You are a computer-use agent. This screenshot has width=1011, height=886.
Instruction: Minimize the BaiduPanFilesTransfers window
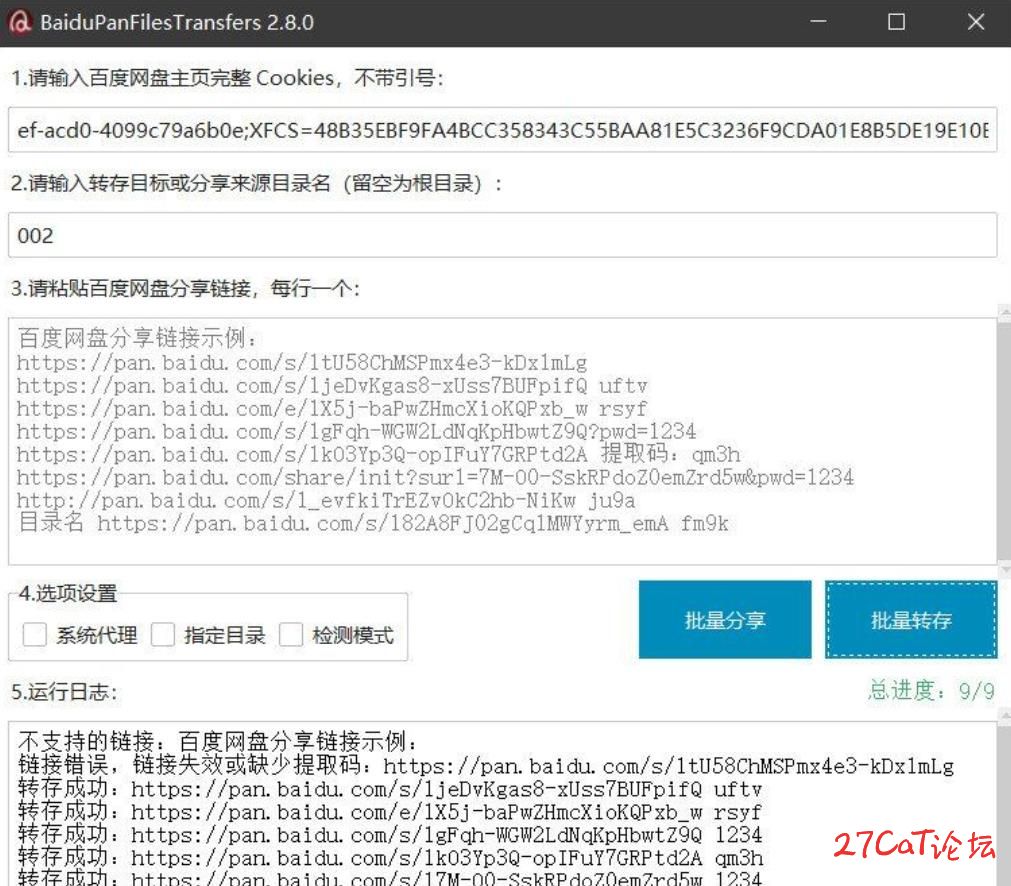click(818, 22)
